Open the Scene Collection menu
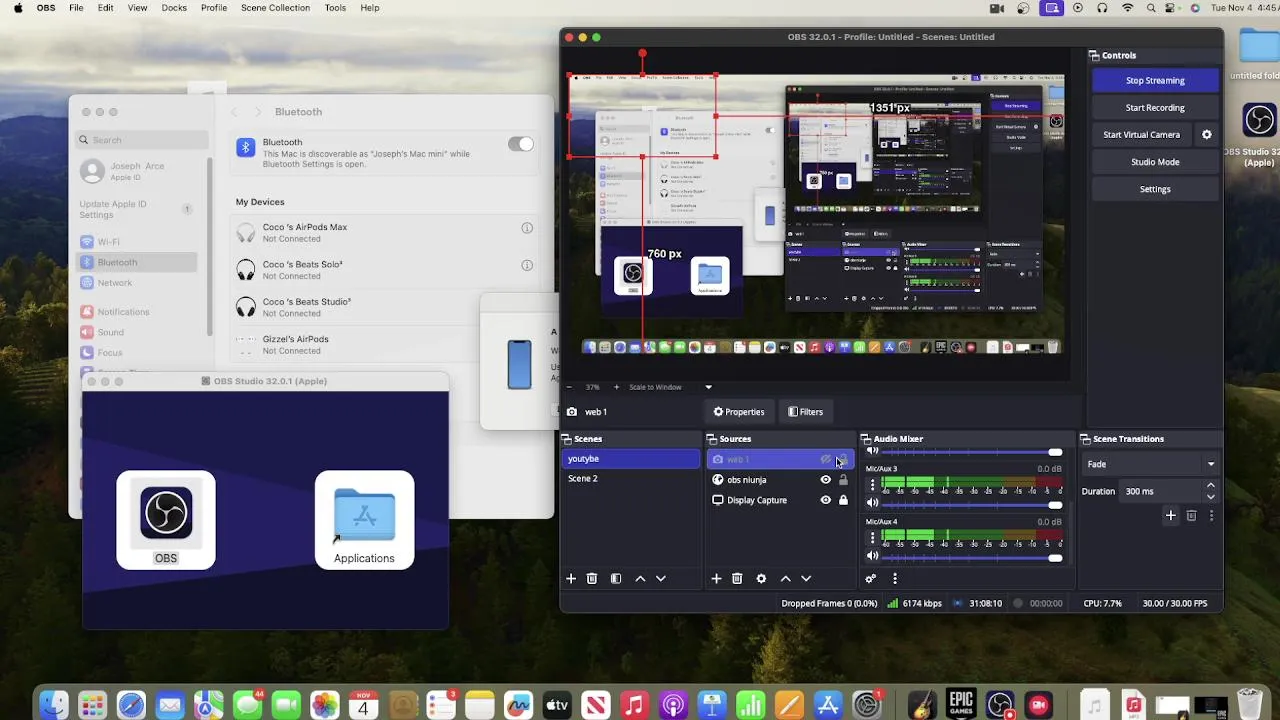Screen dimensions: 1280x720 [275, 8]
